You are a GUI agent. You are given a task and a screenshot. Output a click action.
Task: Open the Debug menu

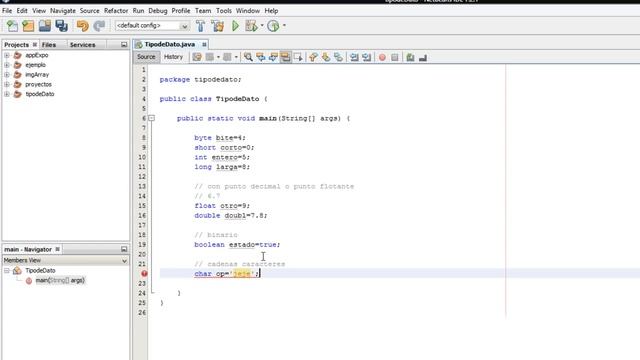point(158,11)
